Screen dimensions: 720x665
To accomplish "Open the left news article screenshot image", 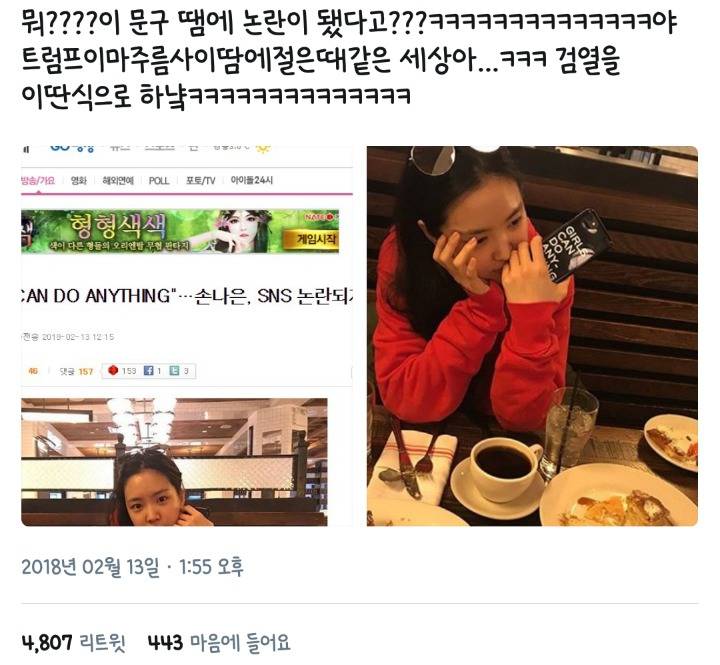I will coord(187,336).
